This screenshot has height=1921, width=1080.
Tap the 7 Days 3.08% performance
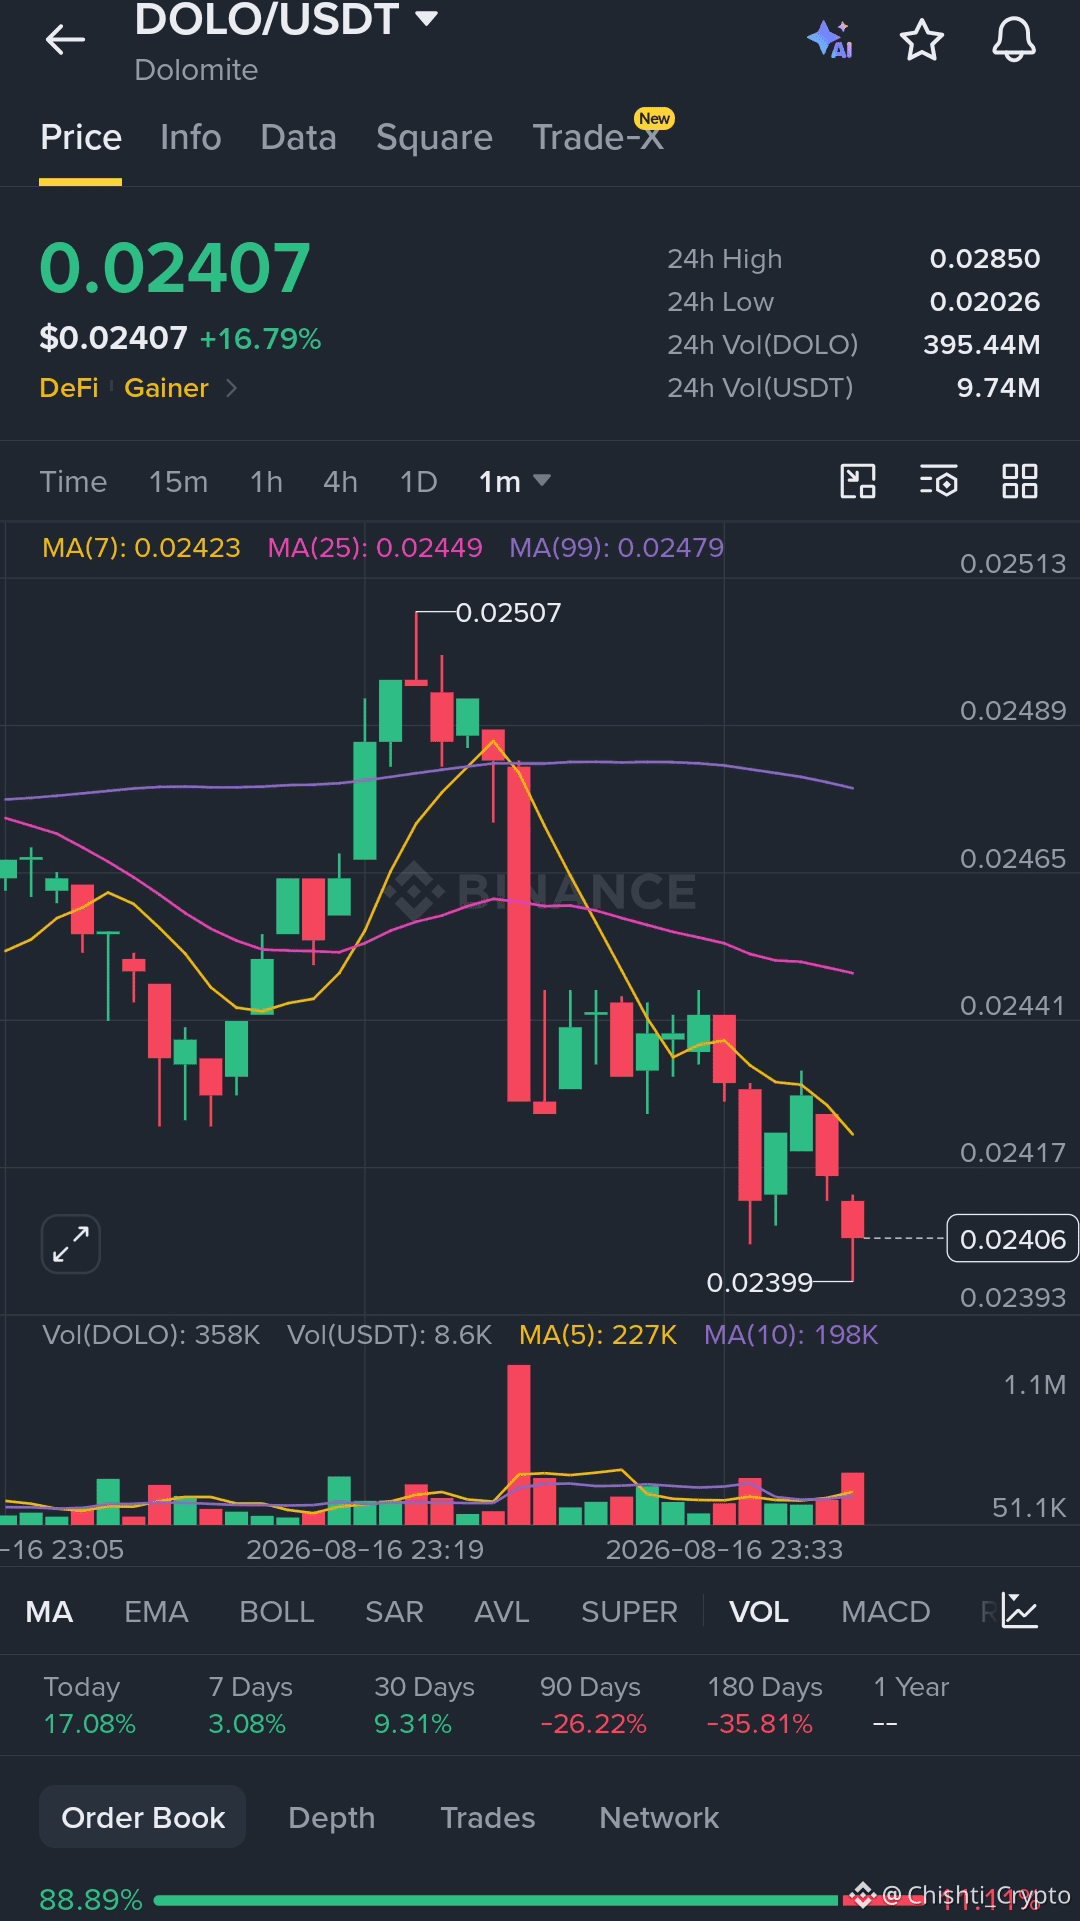tap(250, 1705)
